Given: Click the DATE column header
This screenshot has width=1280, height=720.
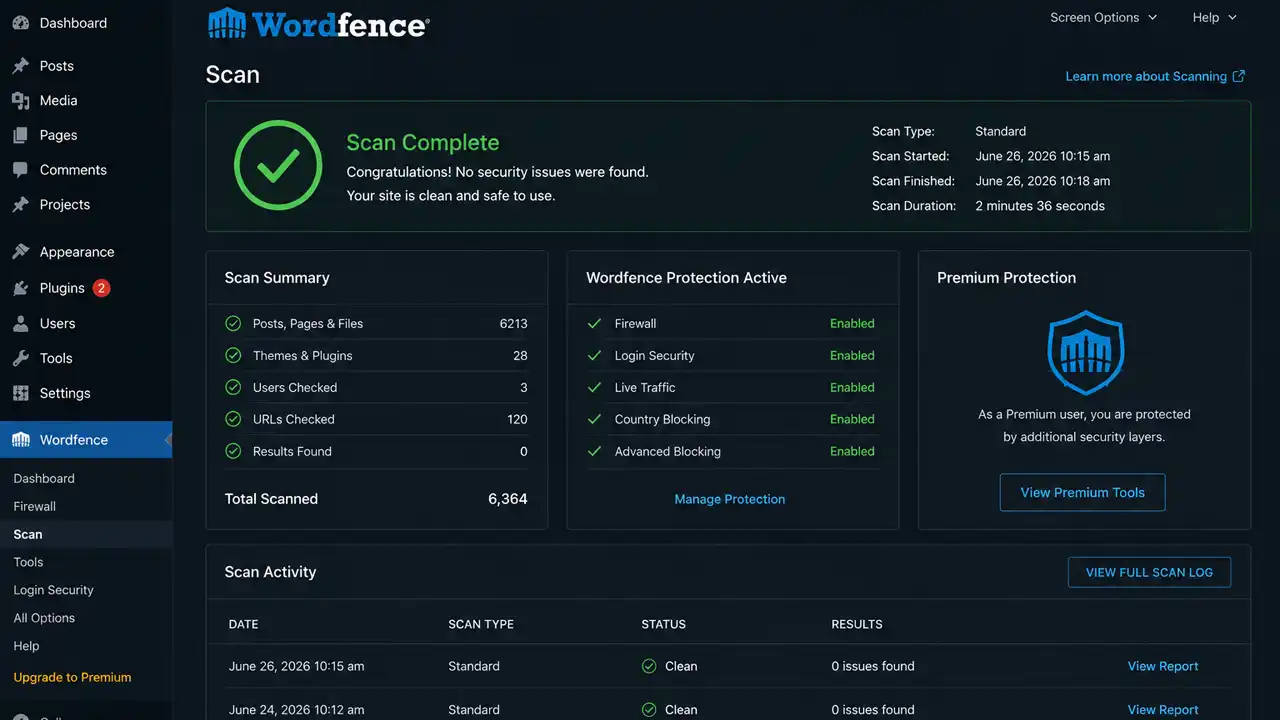Looking at the screenshot, I should pos(243,624).
